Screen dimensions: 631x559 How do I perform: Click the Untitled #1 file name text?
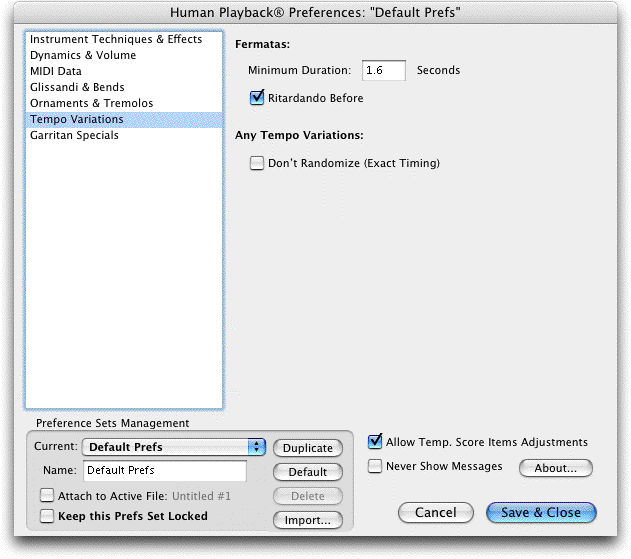202,496
